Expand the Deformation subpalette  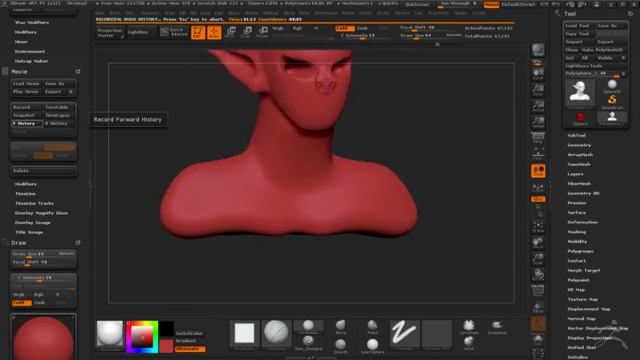click(582, 222)
